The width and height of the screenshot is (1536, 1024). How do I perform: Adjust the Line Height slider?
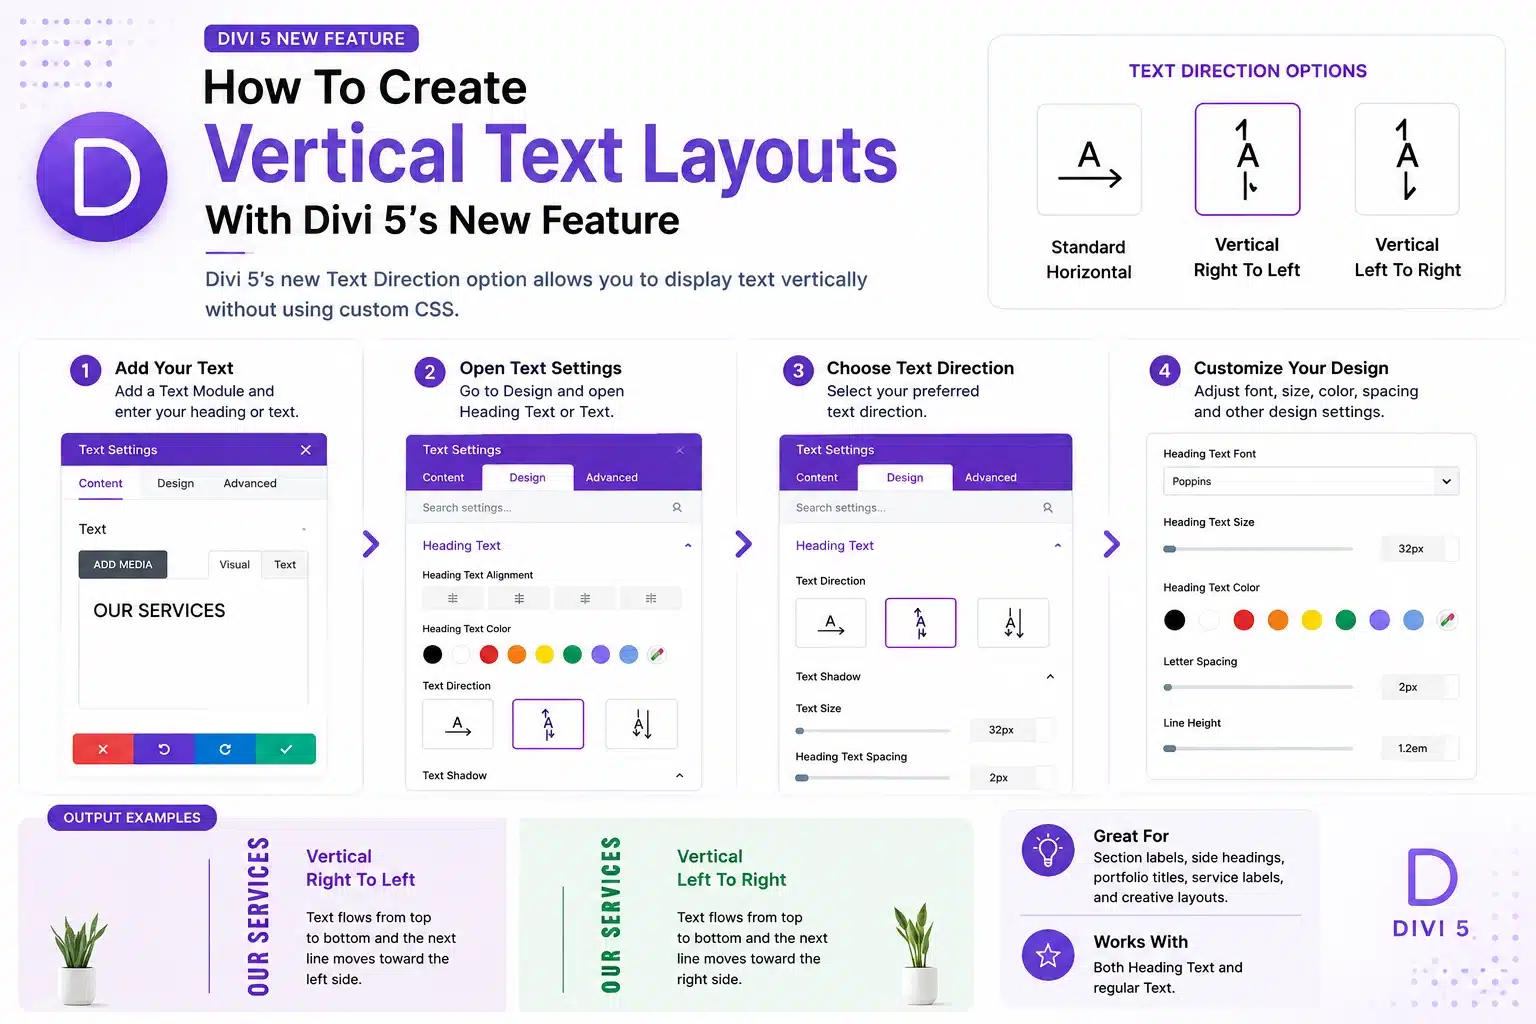1258,748
